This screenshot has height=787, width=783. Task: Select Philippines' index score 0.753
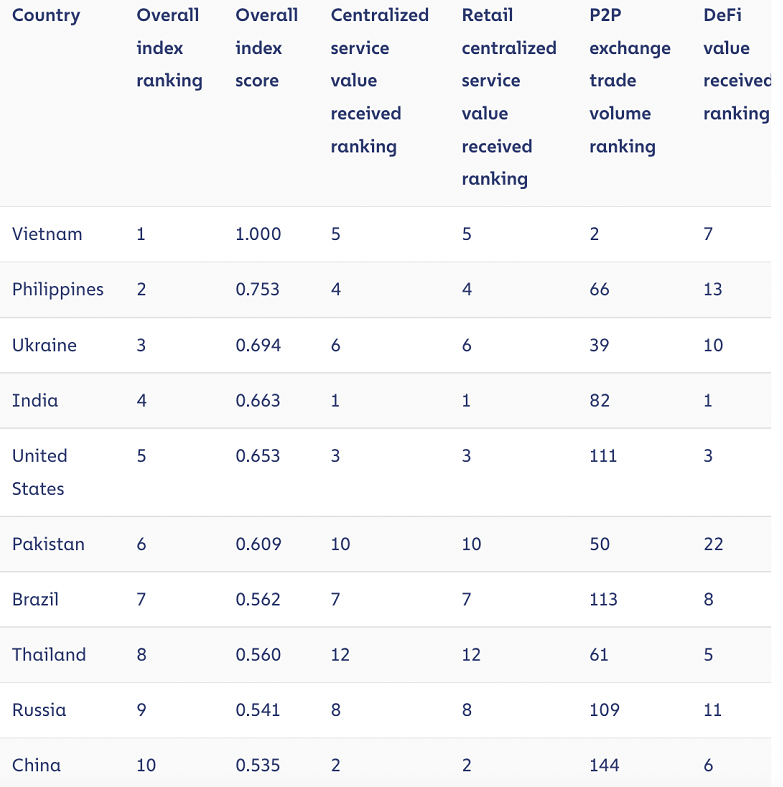click(257, 290)
